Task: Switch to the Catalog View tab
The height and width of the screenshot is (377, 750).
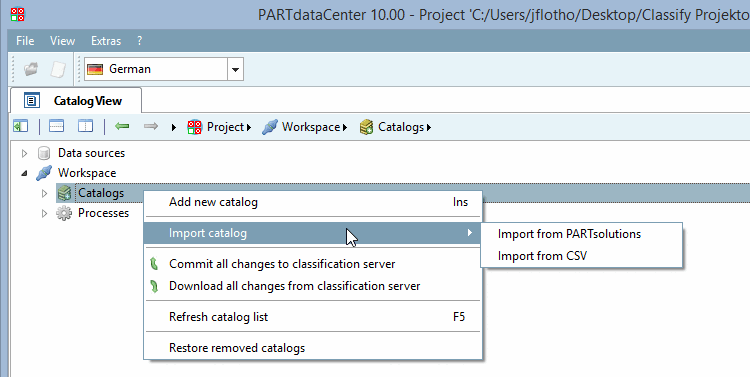Action: tap(76, 101)
